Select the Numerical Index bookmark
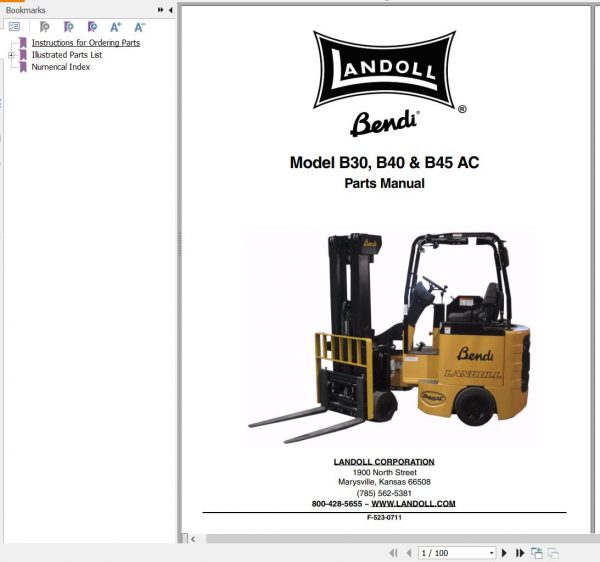Screen dimensions: 600x562 (x=60, y=67)
